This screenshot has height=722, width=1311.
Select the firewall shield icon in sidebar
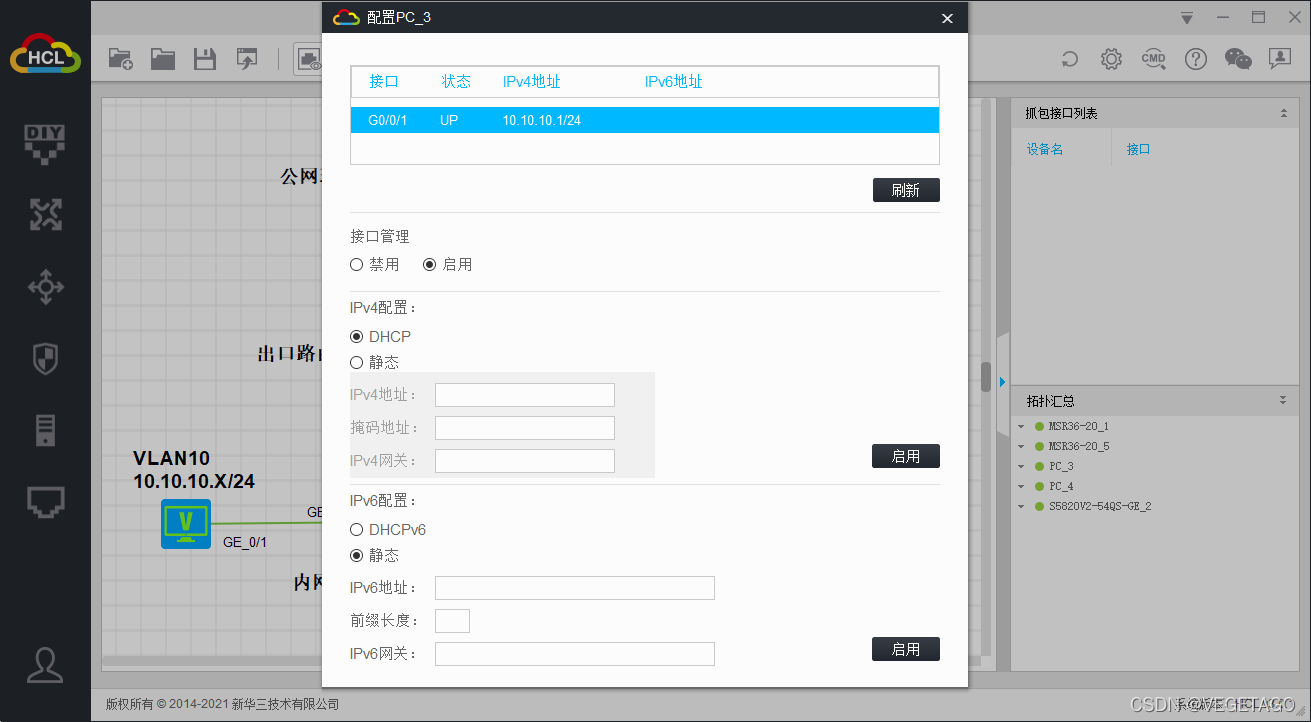tap(45, 359)
